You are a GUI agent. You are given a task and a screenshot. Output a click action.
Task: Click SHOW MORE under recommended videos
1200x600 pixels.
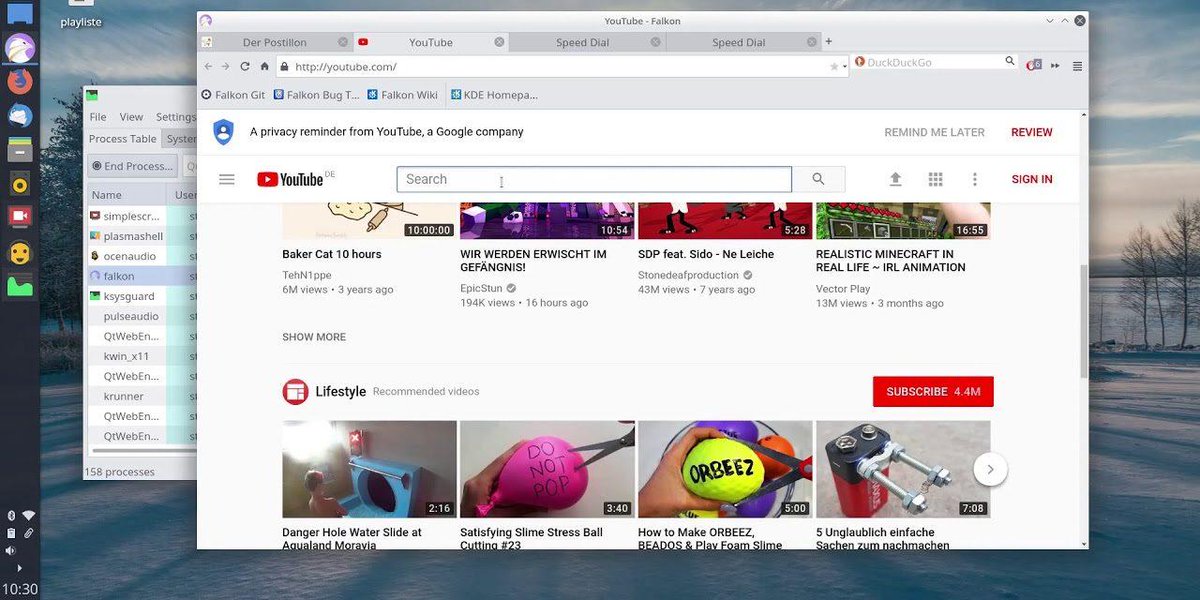coord(314,337)
